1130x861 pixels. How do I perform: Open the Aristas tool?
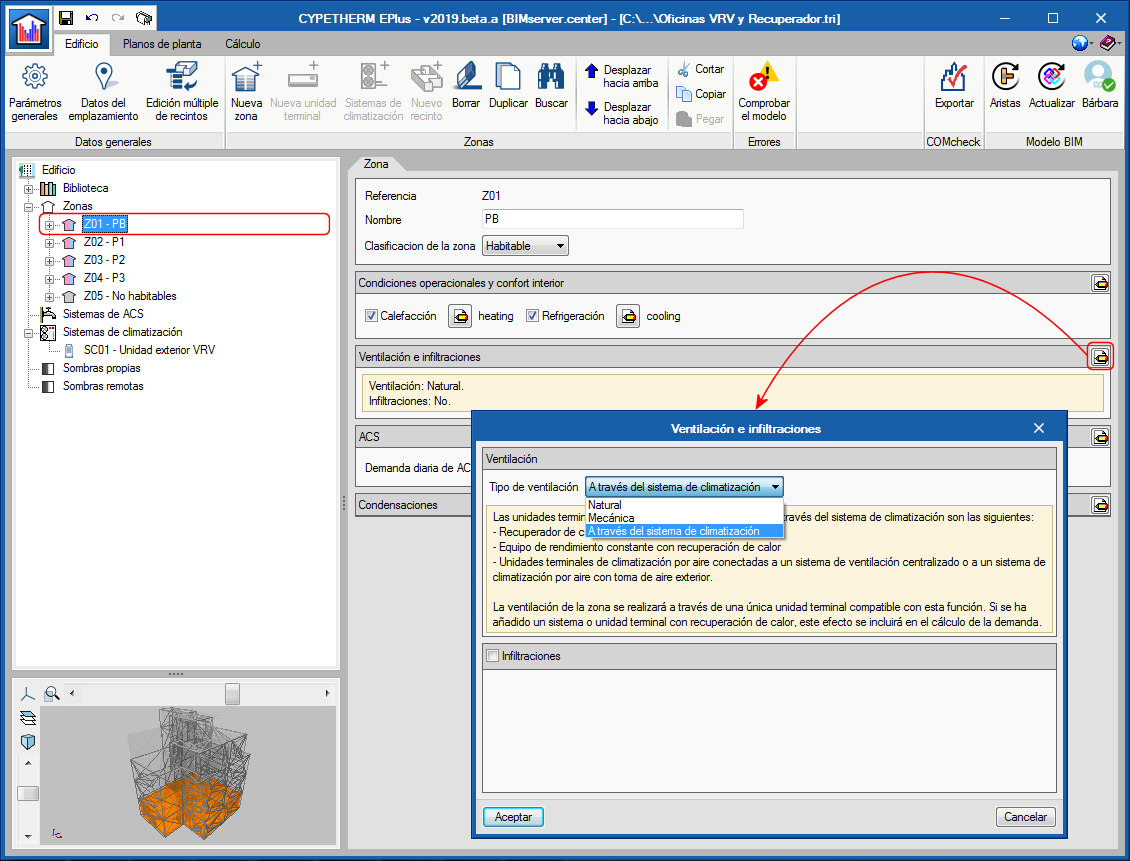tap(1005, 86)
